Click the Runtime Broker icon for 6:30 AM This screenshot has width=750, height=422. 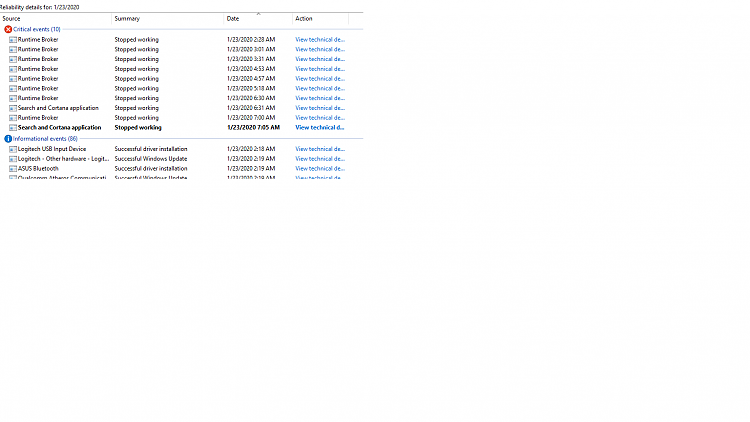[x=13, y=99]
